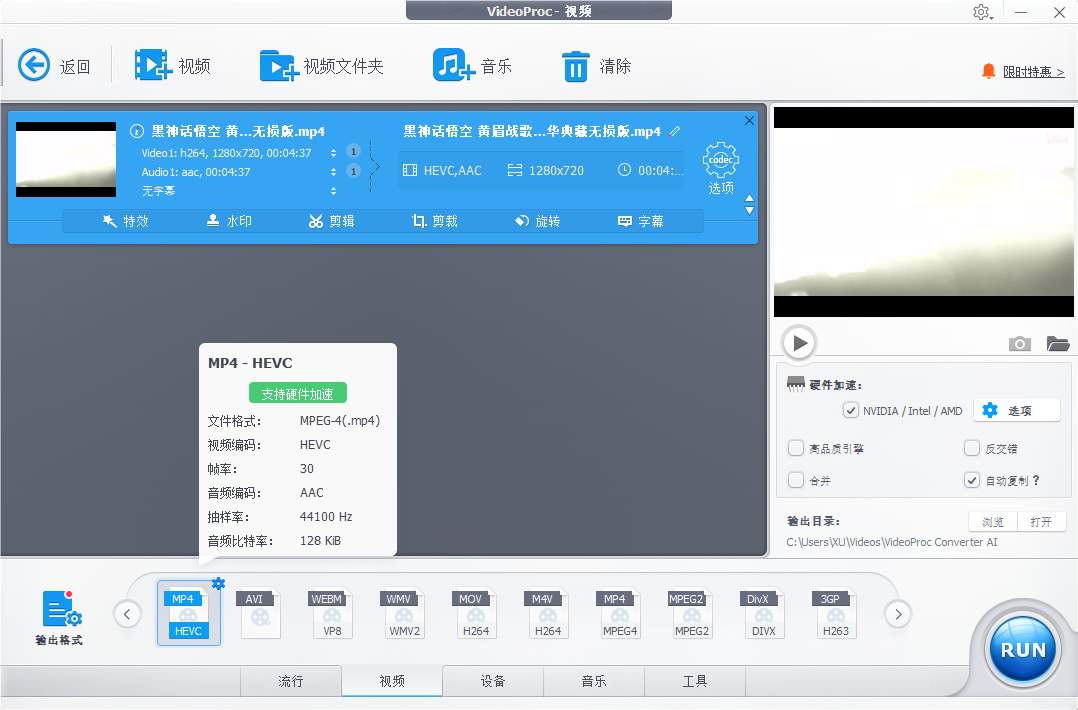The width and height of the screenshot is (1078, 710).
Task: Open codec 选项 settings gear icon
Action: point(720,160)
